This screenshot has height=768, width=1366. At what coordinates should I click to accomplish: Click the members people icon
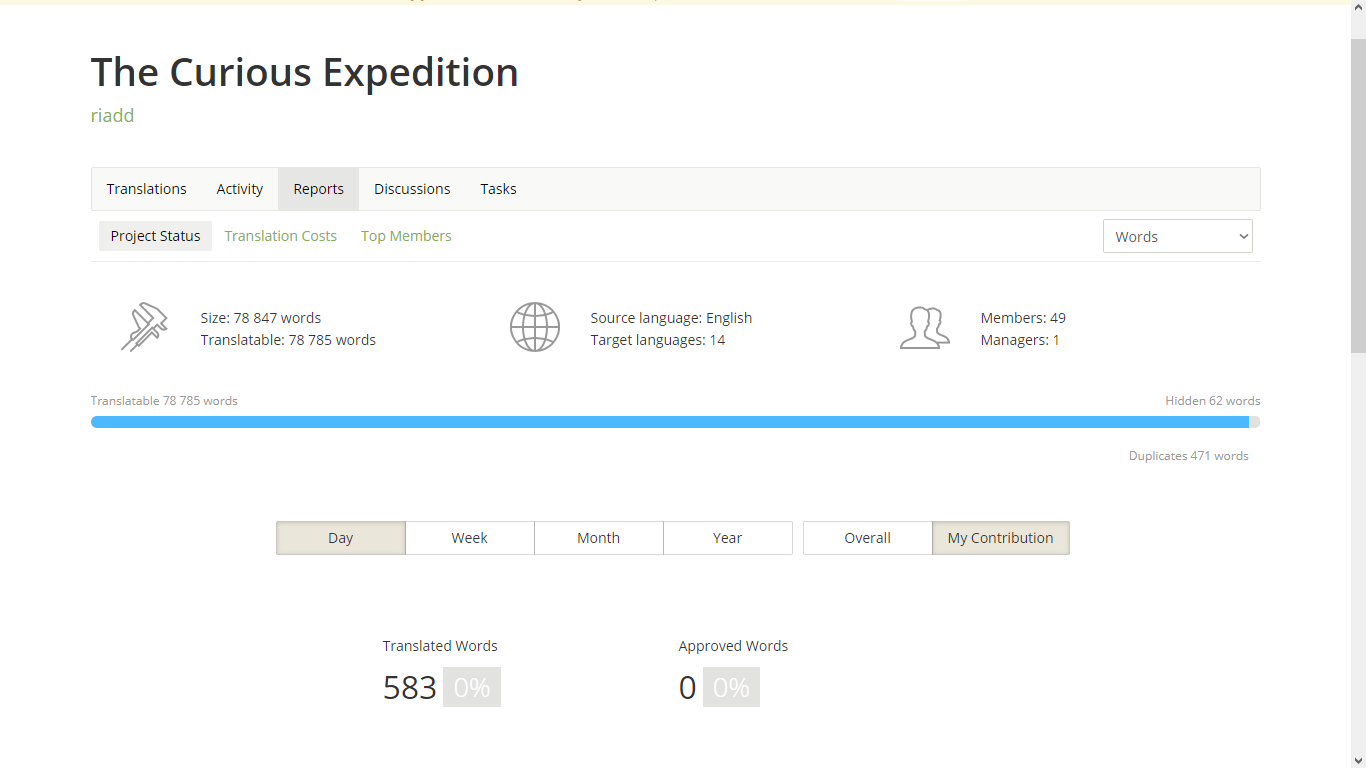coord(924,327)
